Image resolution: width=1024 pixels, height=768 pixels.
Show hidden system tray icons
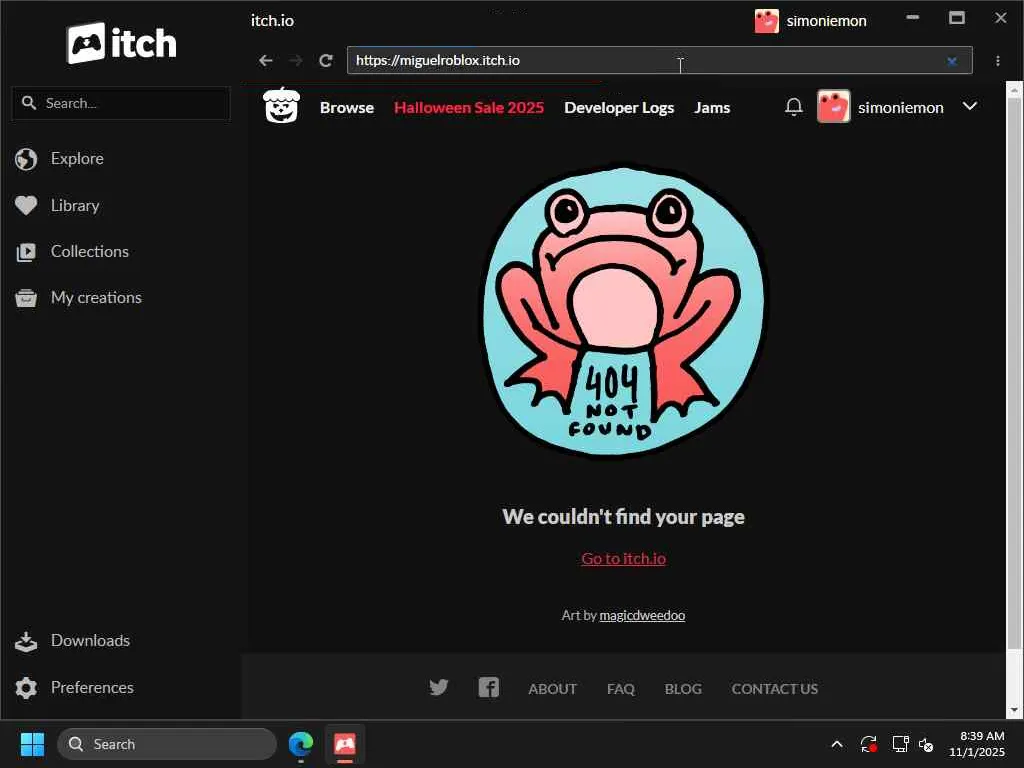point(837,744)
